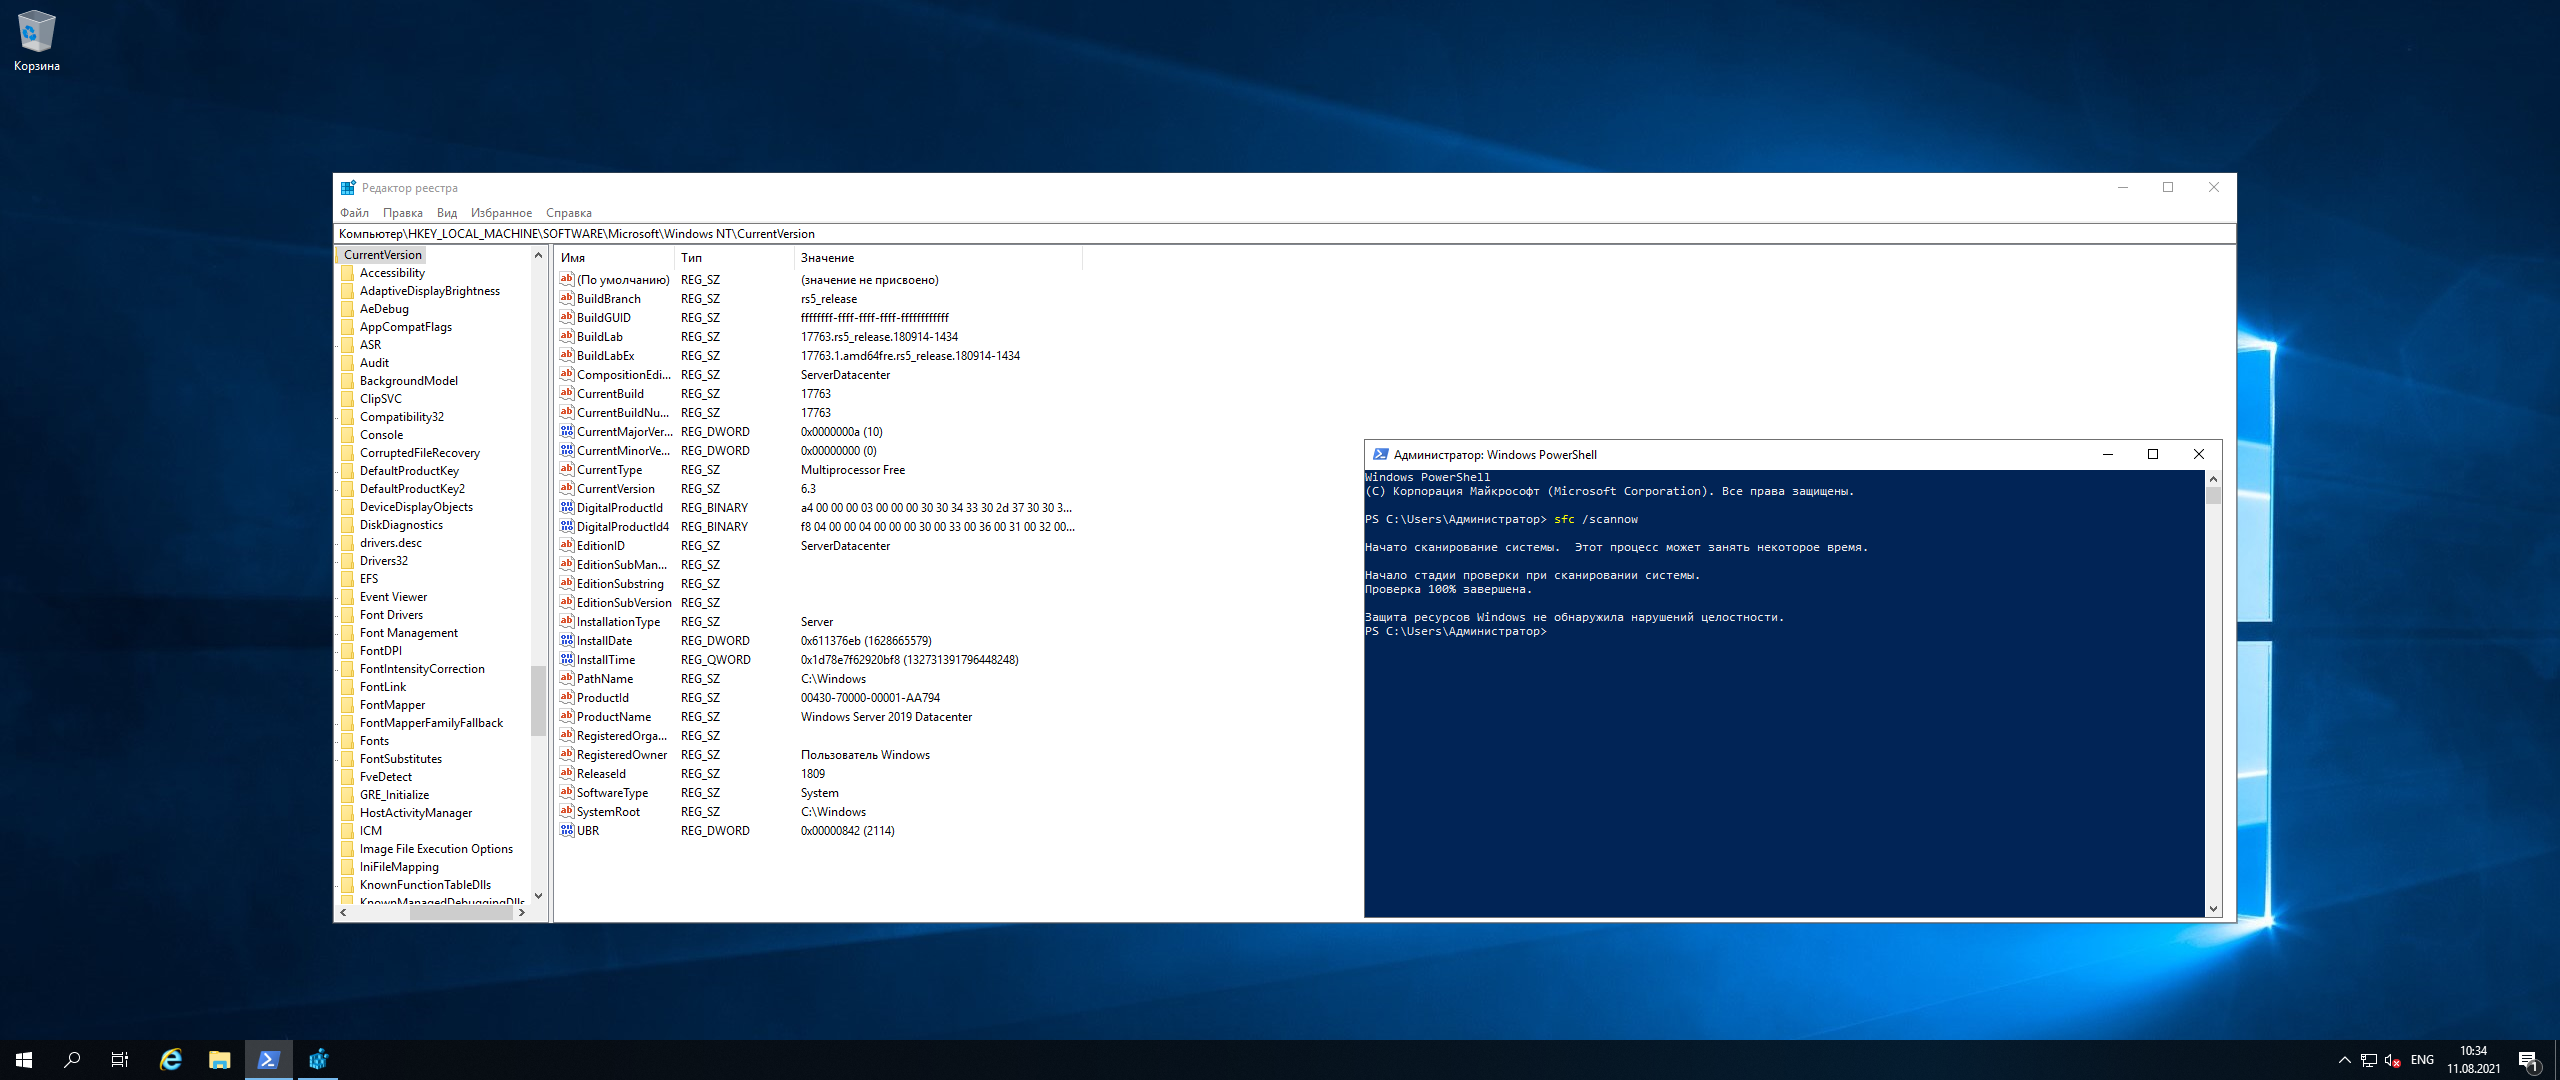2560x1080 pixels.
Task: Click PowerShell scrollbar down arrow
Action: pyautogui.click(x=2213, y=909)
